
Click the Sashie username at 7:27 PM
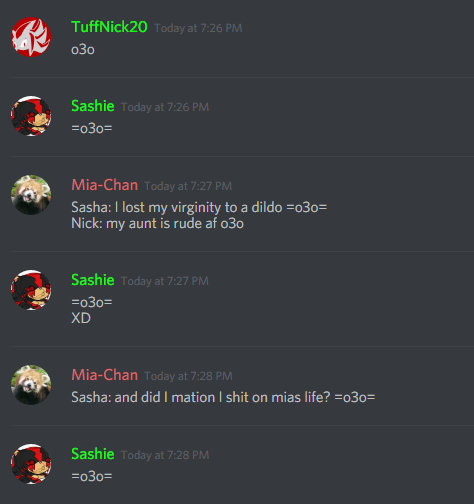93,280
